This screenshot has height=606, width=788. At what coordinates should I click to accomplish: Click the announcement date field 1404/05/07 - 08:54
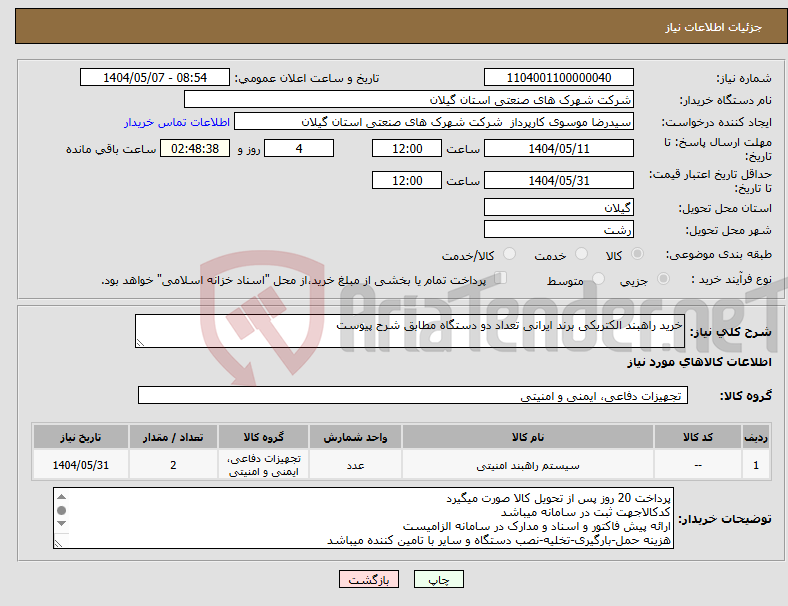point(155,77)
